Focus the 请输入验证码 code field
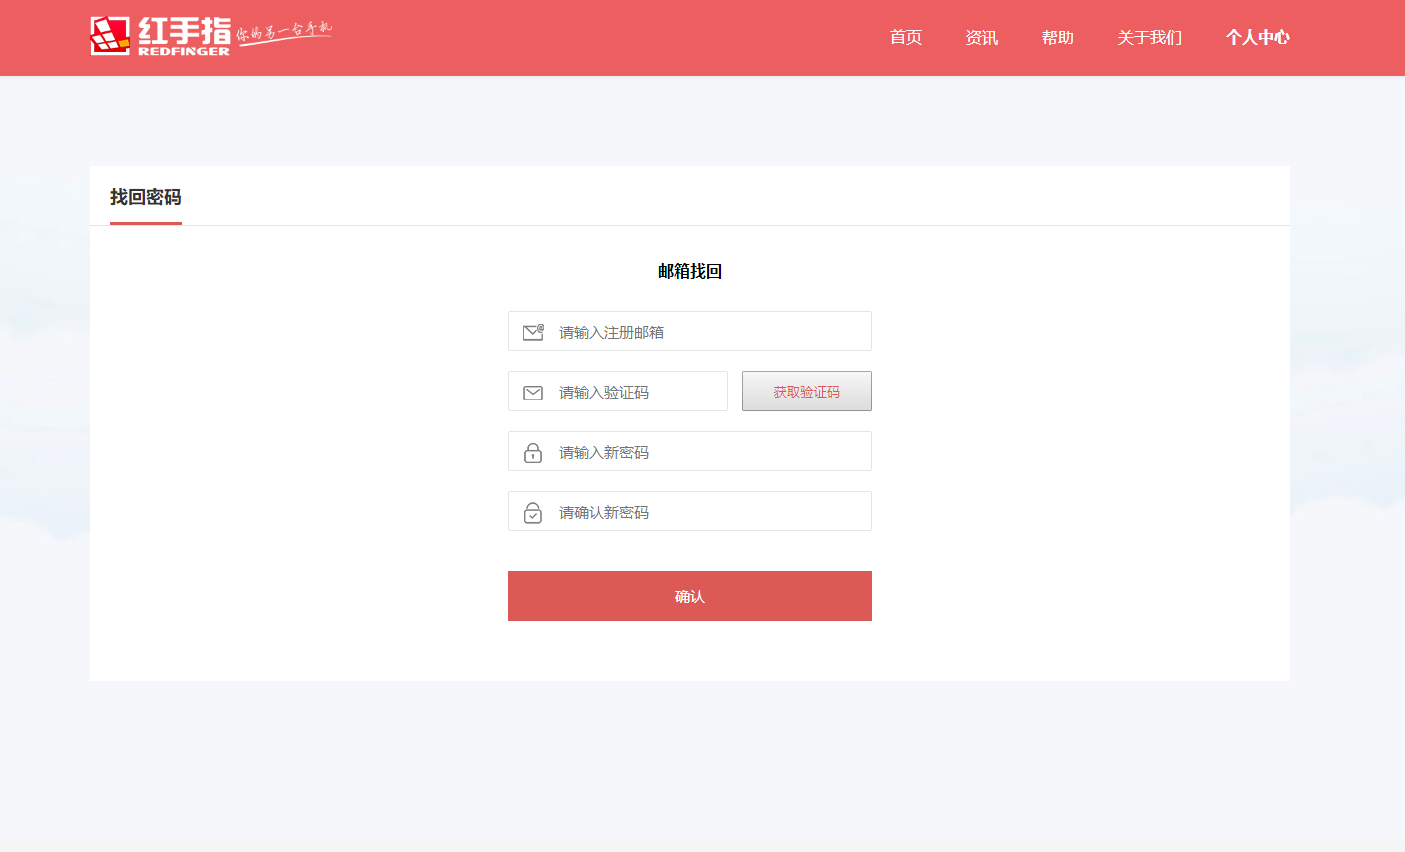 tap(638, 392)
